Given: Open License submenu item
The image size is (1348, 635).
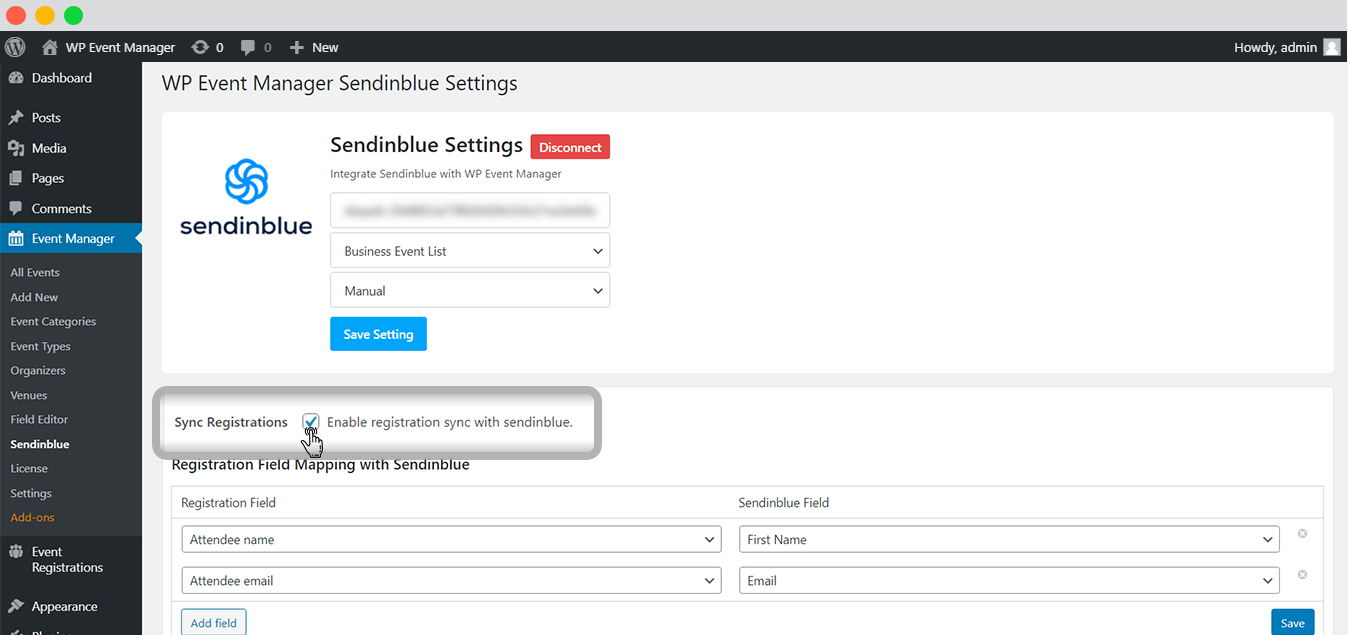Looking at the screenshot, I should [29, 469].
